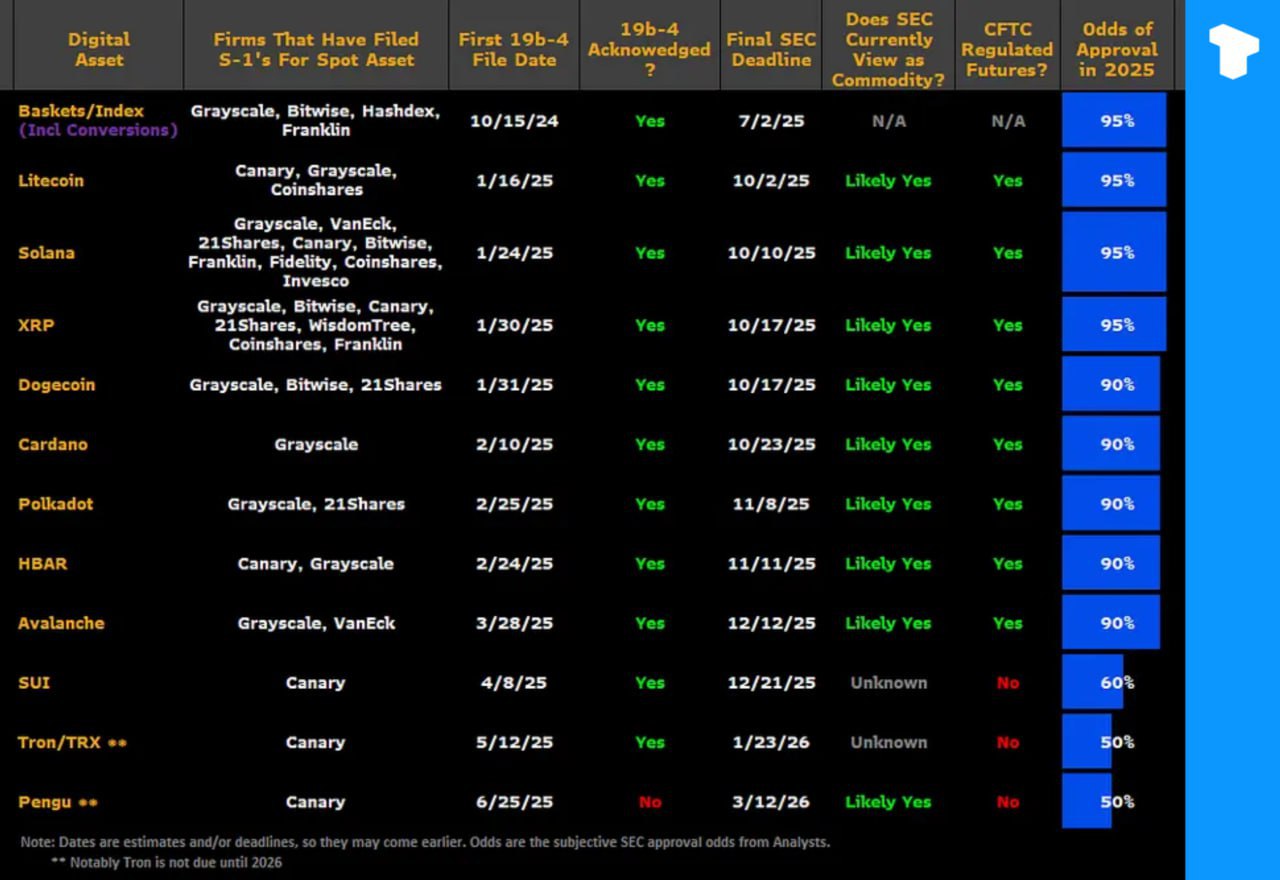The image size is (1280, 880).
Task: Select the "Polkadot" asset name
Action: tap(56, 504)
